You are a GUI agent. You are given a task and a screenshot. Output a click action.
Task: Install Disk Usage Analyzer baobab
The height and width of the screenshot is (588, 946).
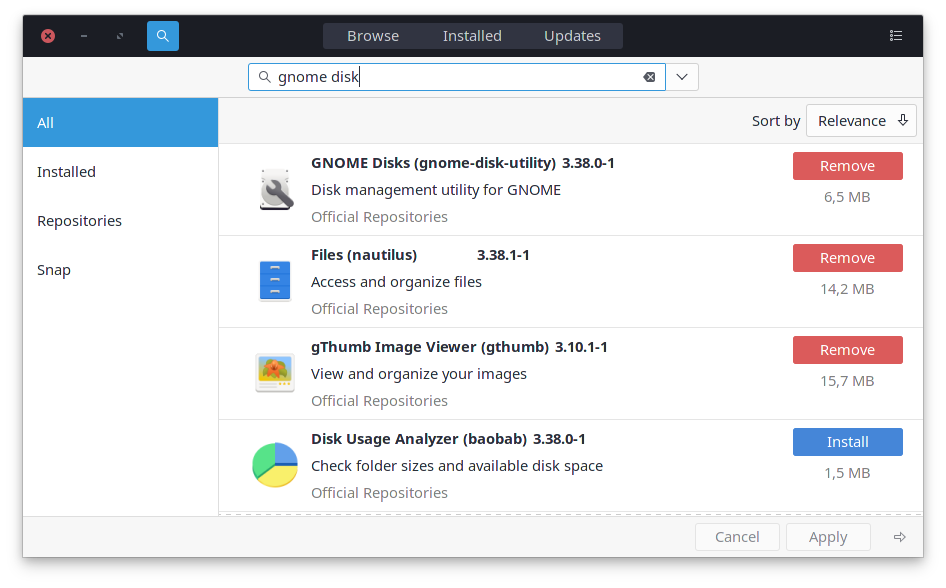[x=847, y=442]
